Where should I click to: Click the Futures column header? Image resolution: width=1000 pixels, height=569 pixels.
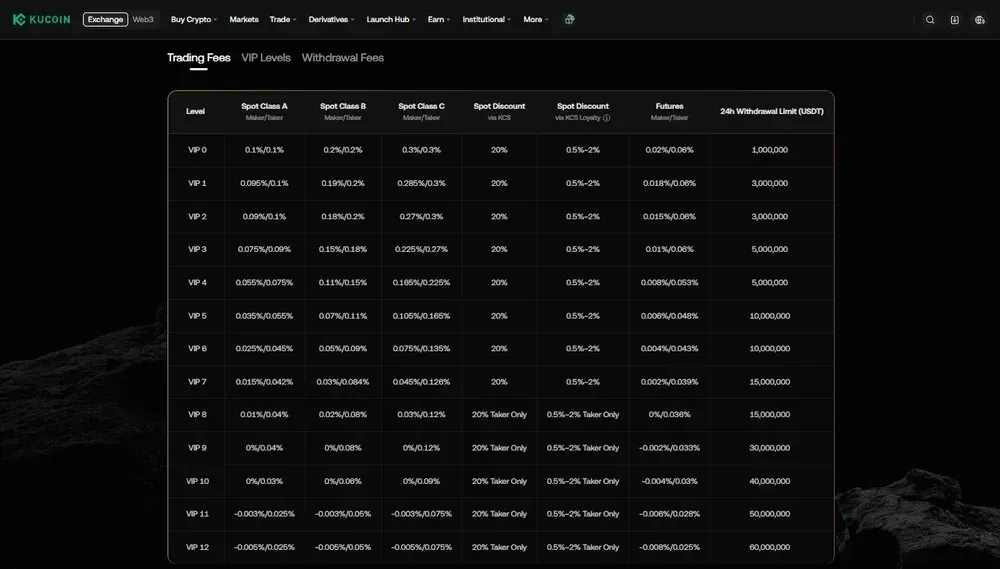pyautogui.click(x=669, y=107)
